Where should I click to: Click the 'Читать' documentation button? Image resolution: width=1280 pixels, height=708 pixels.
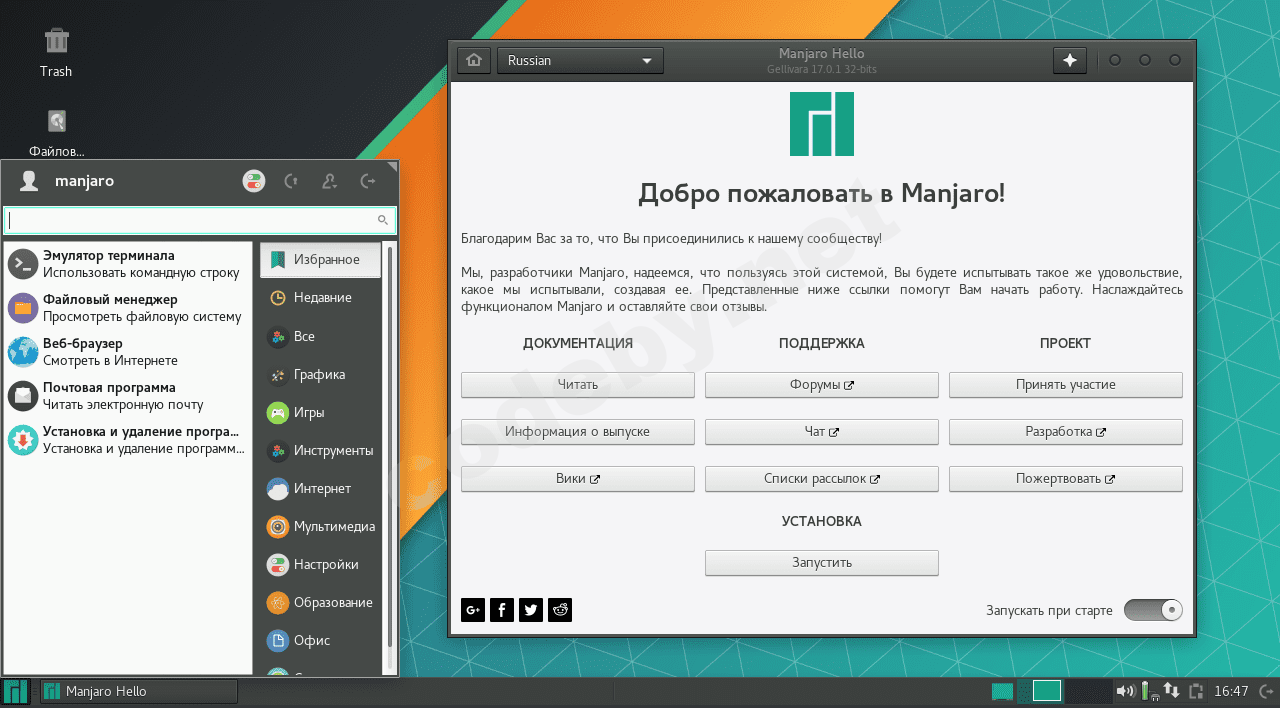[x=577, y=384]
